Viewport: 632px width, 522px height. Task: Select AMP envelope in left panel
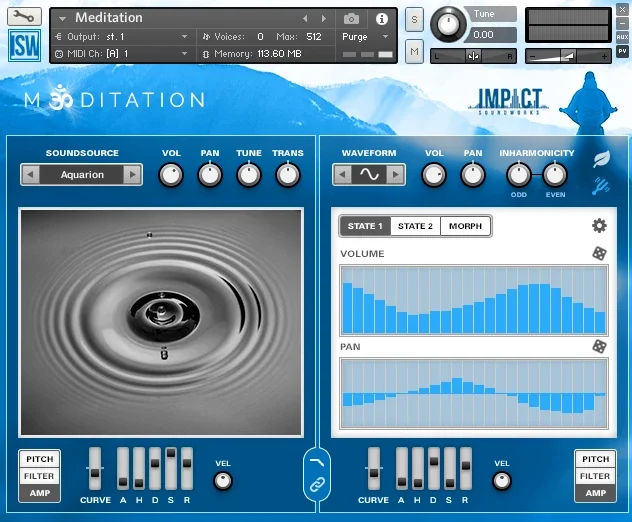tap(40, 493)
